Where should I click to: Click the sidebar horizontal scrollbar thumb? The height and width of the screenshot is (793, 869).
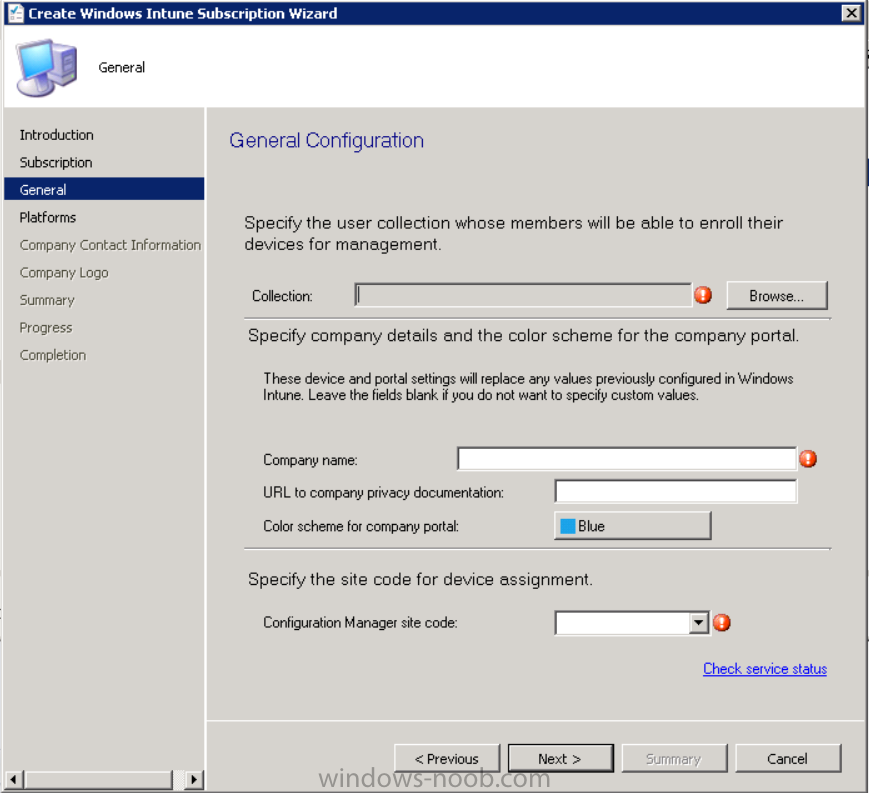click(x=98, y=780)
